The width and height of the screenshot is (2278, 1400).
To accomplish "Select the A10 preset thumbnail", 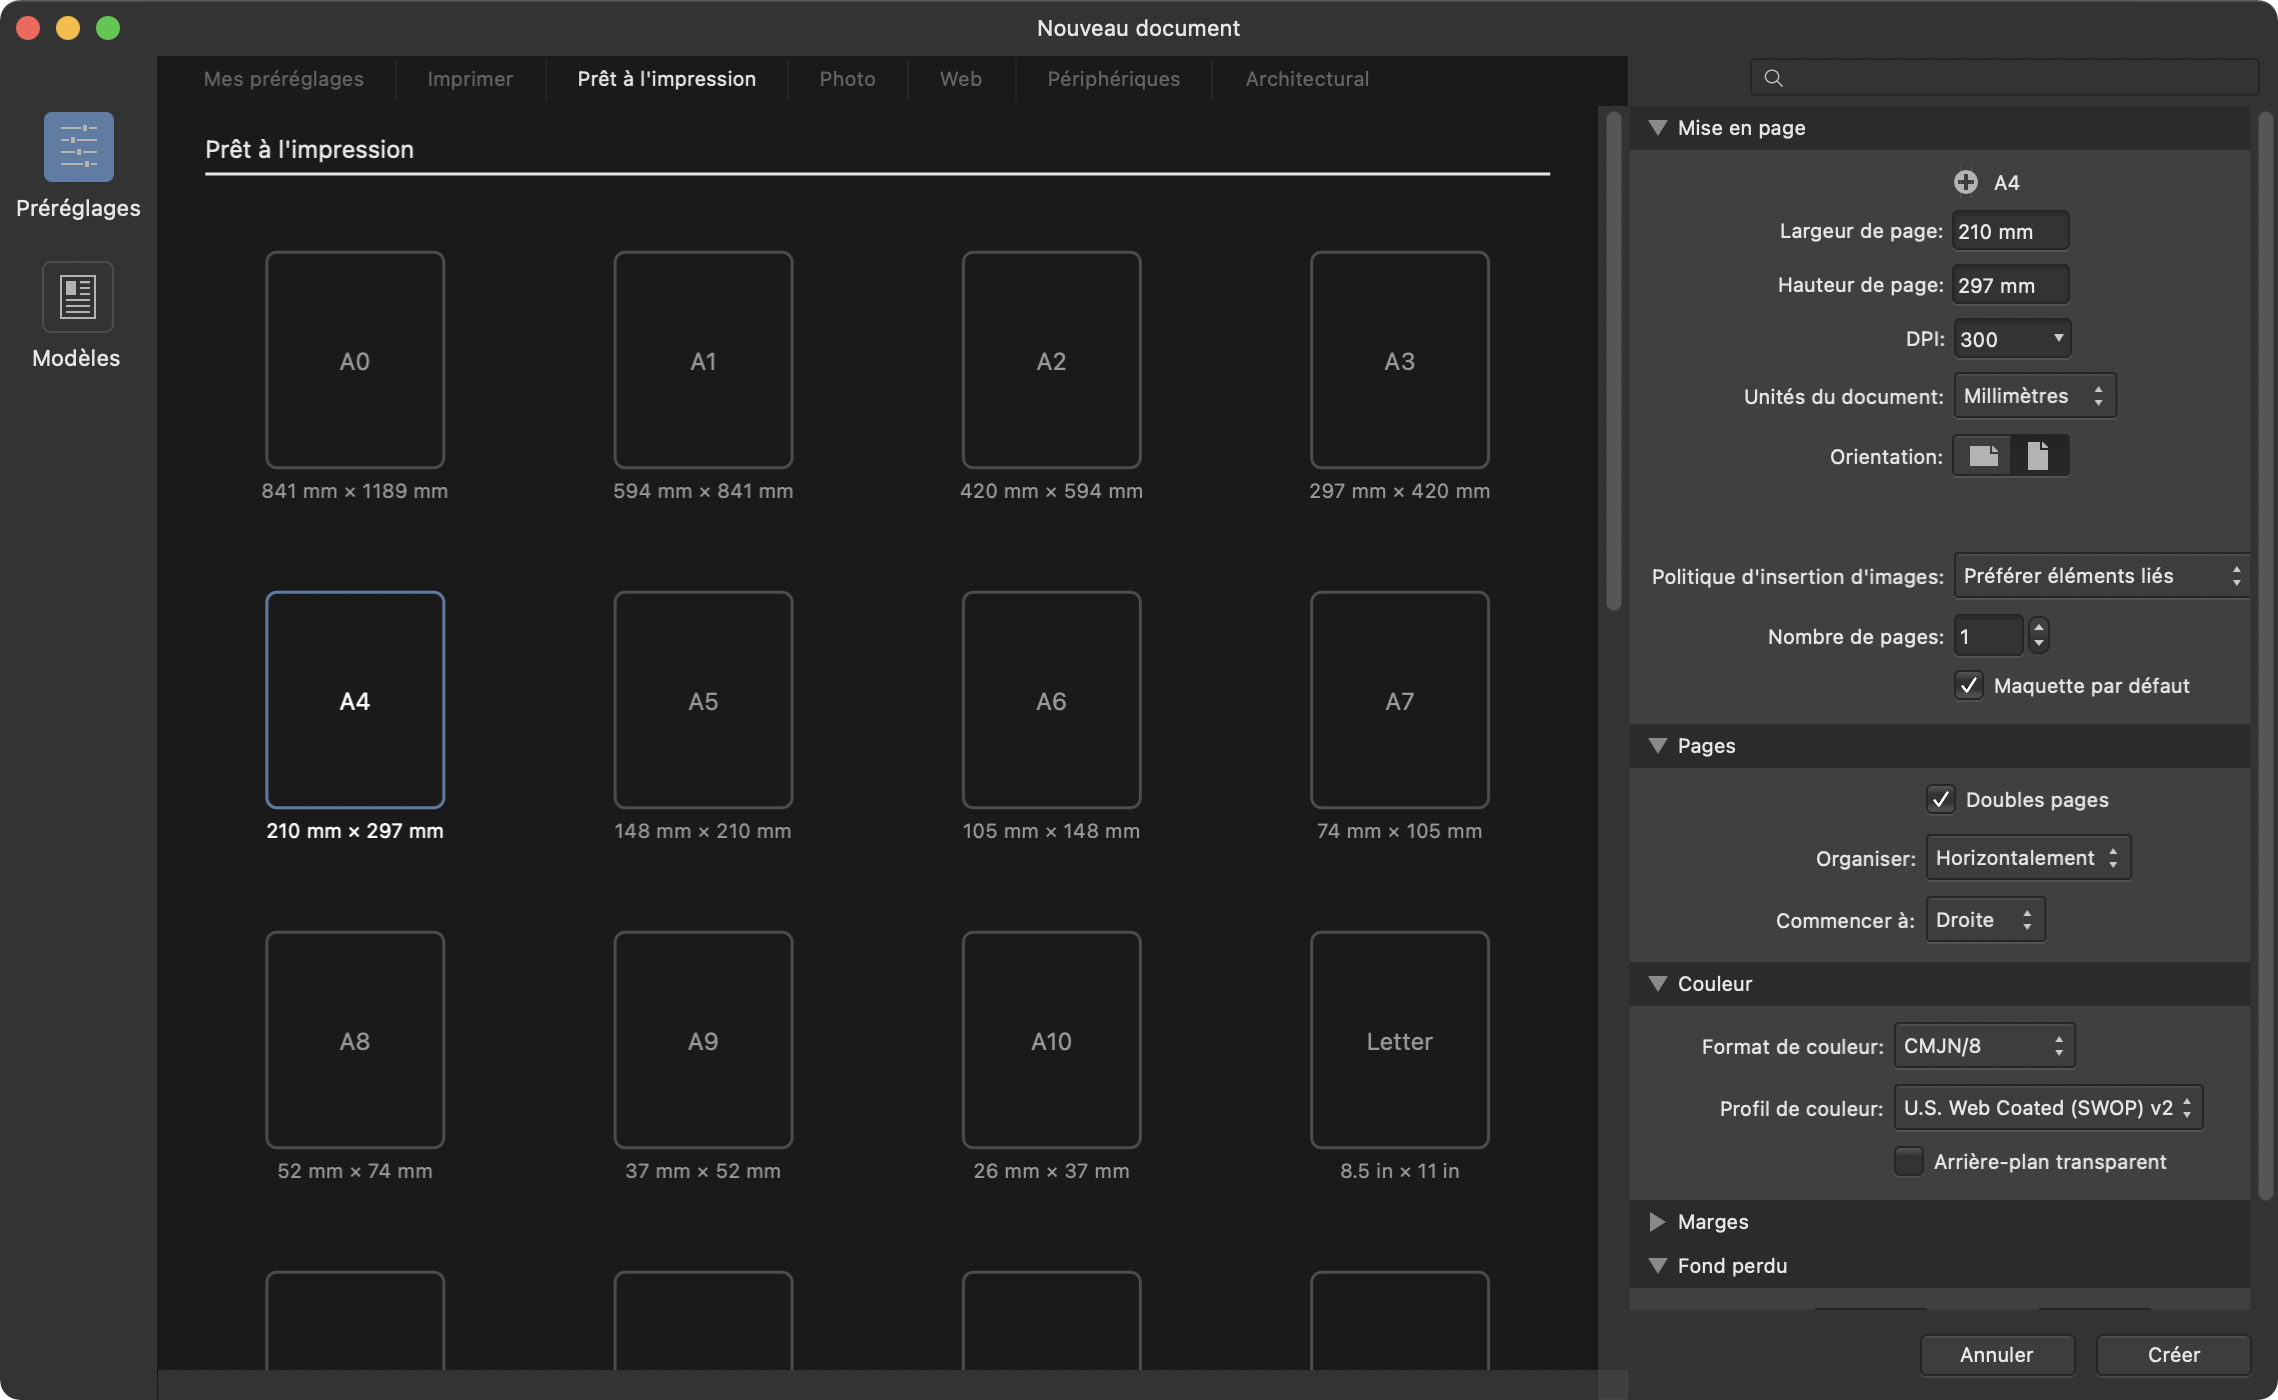I will (1051, 1040).
